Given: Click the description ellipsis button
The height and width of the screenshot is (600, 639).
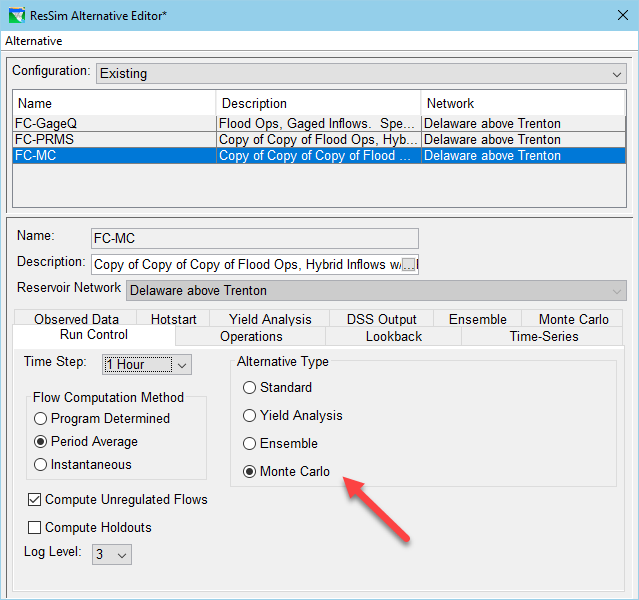Looking at the screenshot, I should [409, 265].
